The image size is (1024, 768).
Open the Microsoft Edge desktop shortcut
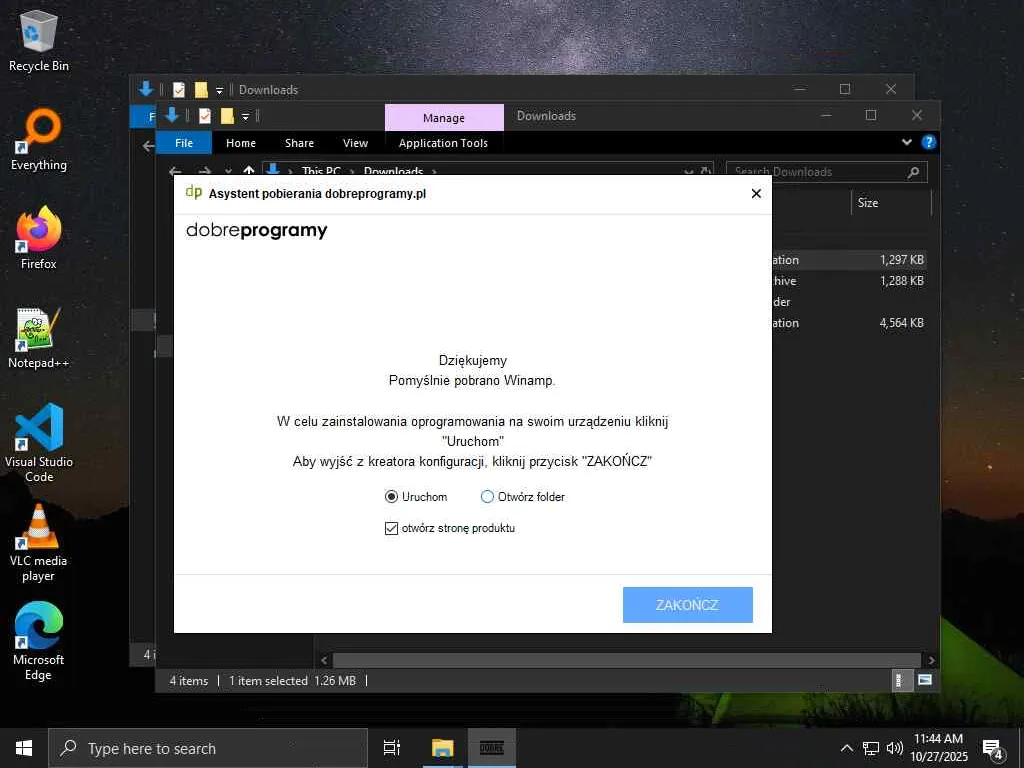(x=39, y=641)
